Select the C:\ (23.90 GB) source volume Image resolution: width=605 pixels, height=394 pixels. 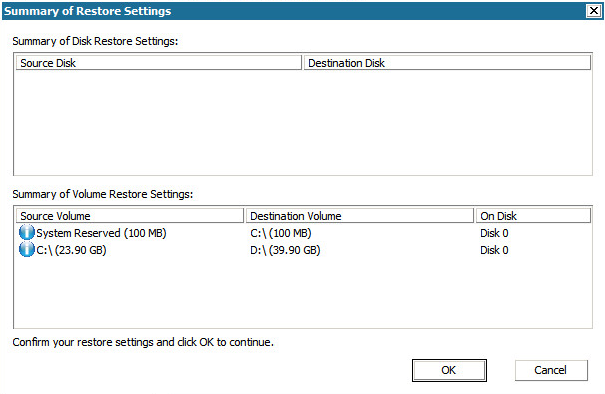coord(71,250)
